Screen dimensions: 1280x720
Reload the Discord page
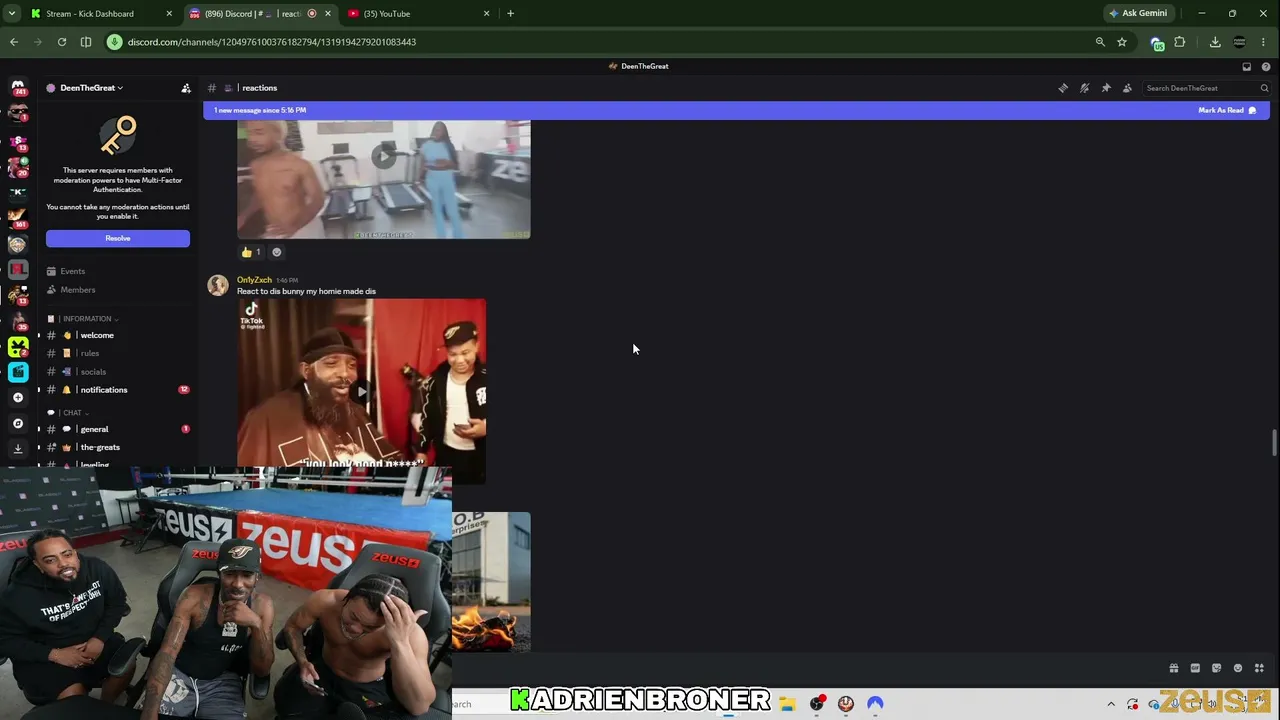[62, 42]
